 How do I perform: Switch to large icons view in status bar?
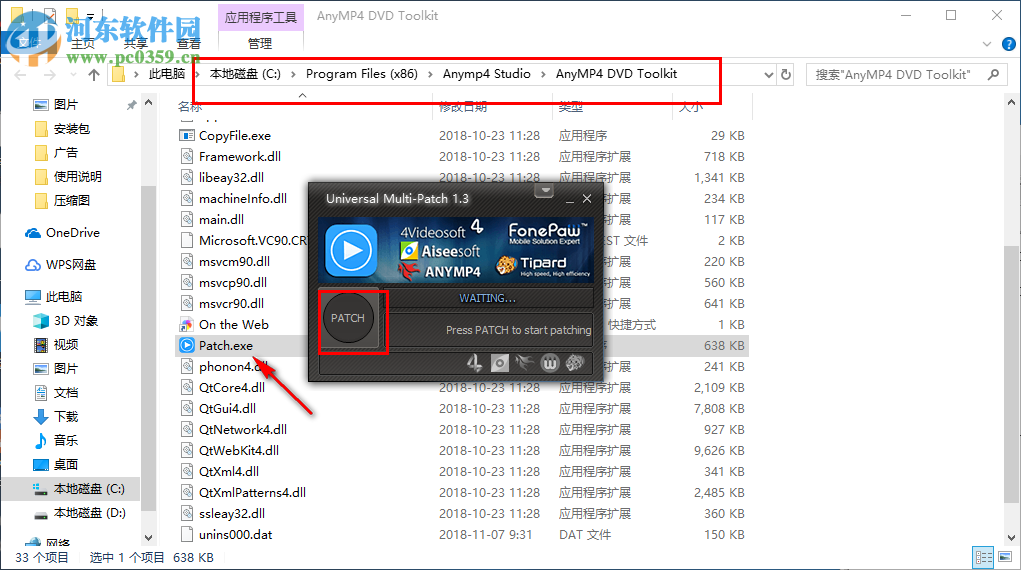click(x=1005, y=557)
